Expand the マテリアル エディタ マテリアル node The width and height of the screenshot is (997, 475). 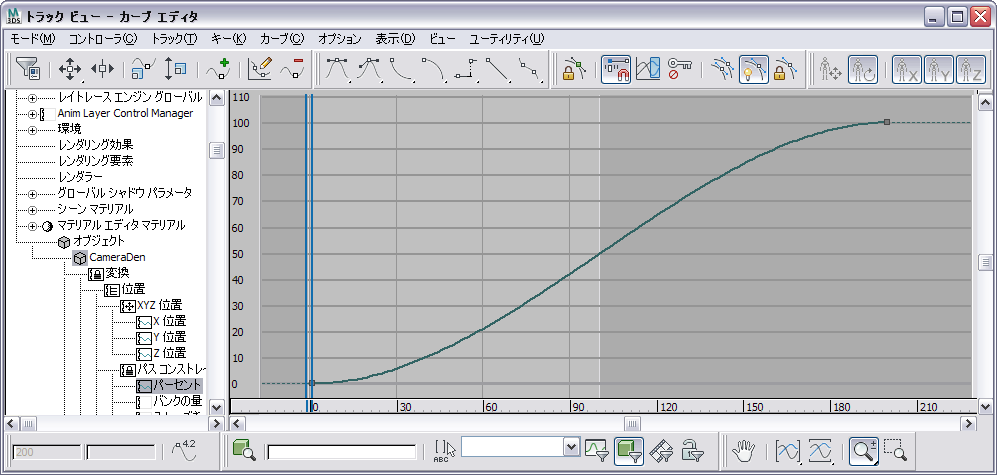tap(32, 226)
